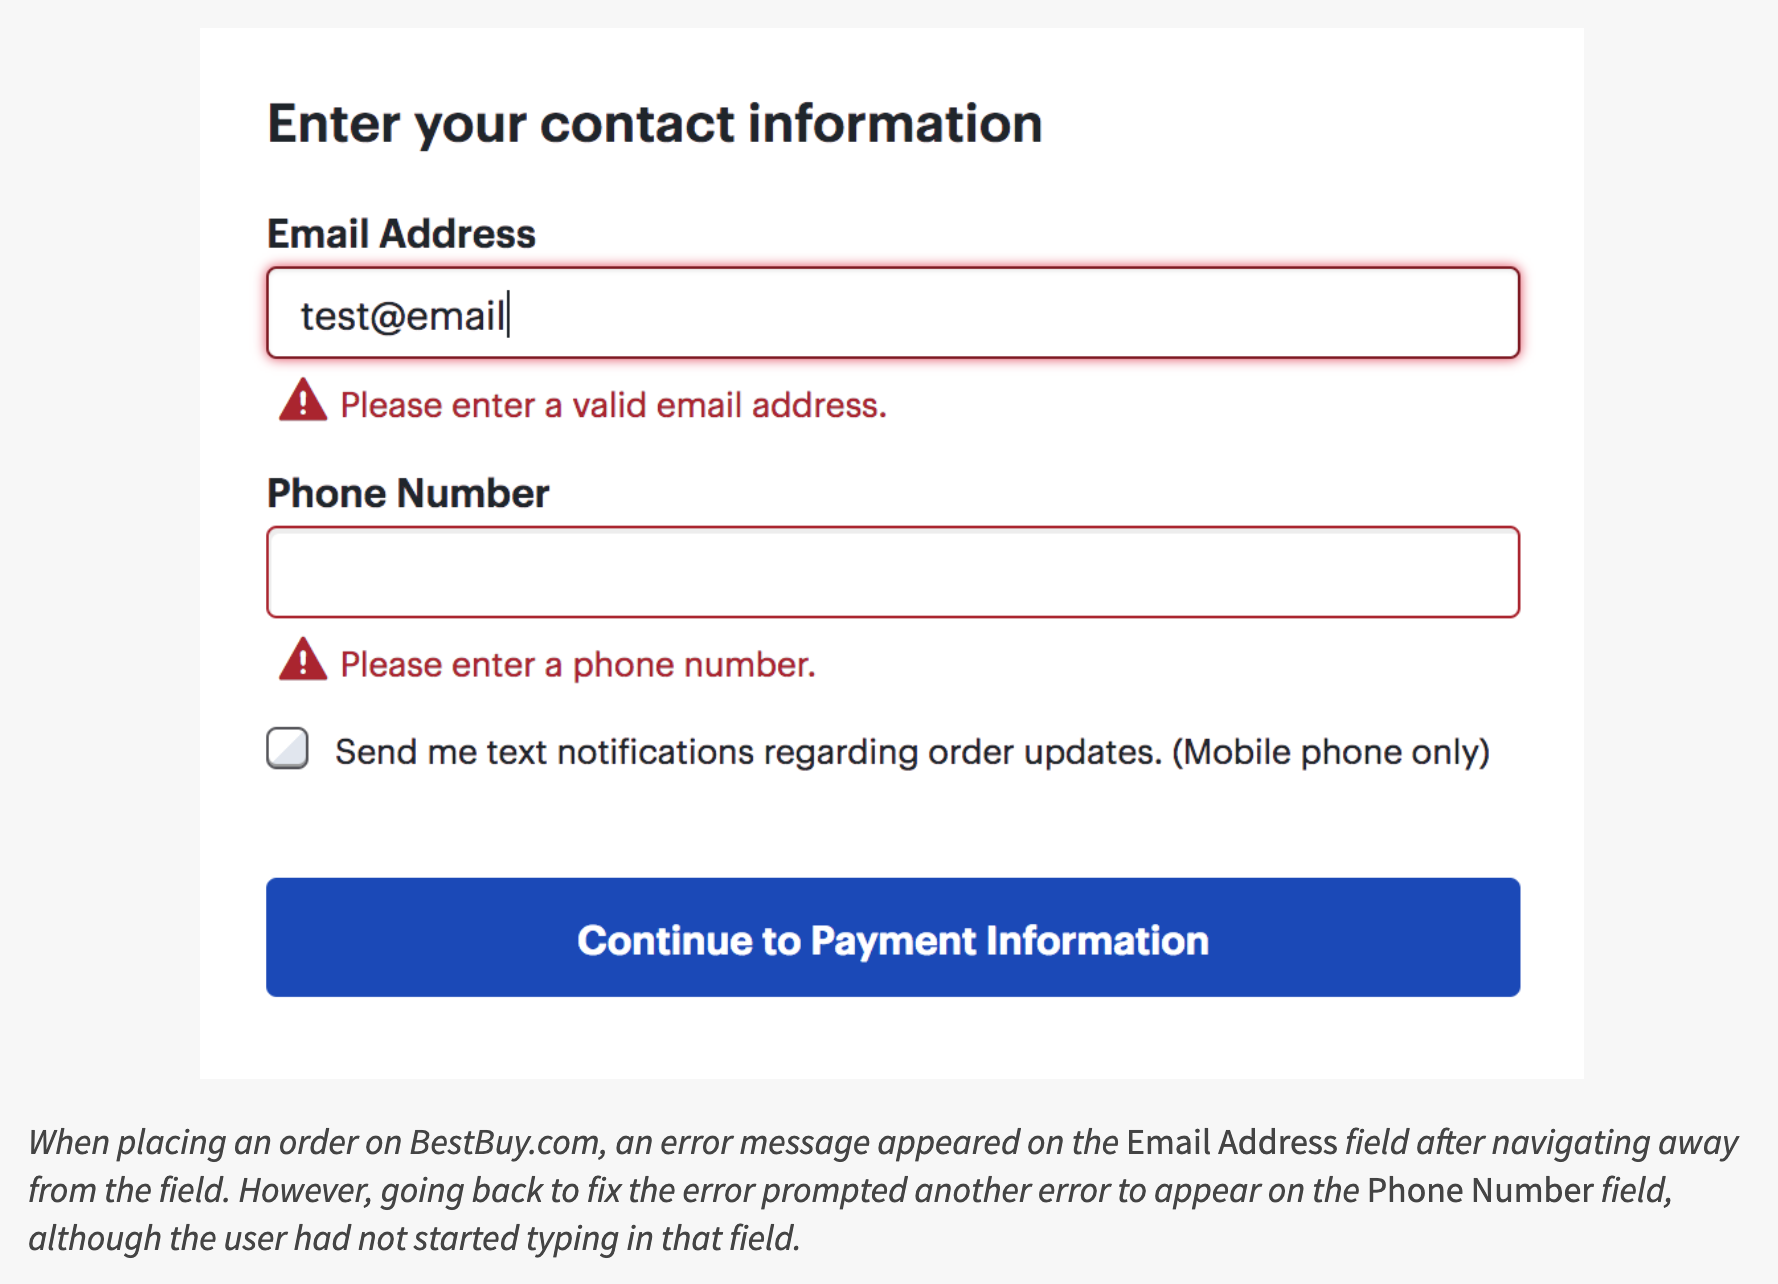This screenshot has height=1284, width=1778.
Task: Click the warning icon beside the email error
Action: (x=302, y=401)
